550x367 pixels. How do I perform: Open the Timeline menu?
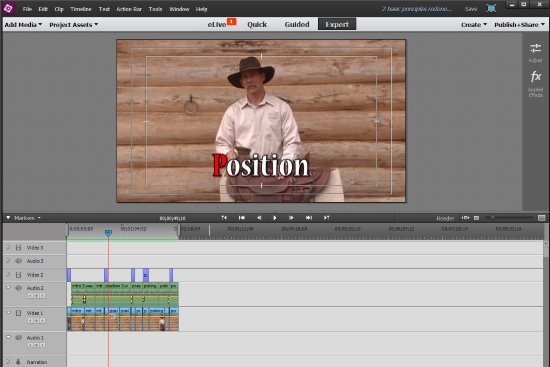click(81, 9)
